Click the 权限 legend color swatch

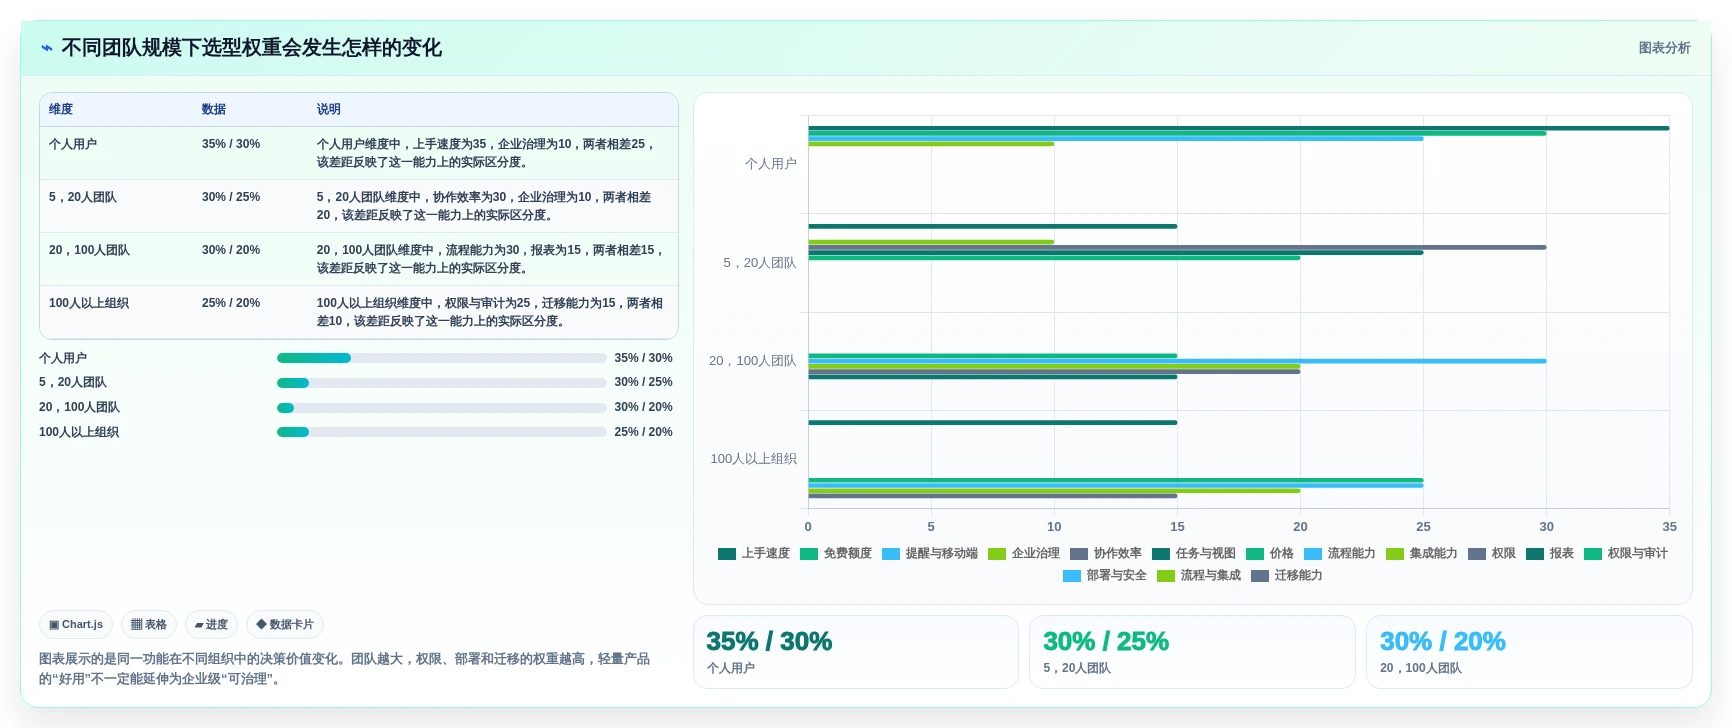click(1477, 554)
